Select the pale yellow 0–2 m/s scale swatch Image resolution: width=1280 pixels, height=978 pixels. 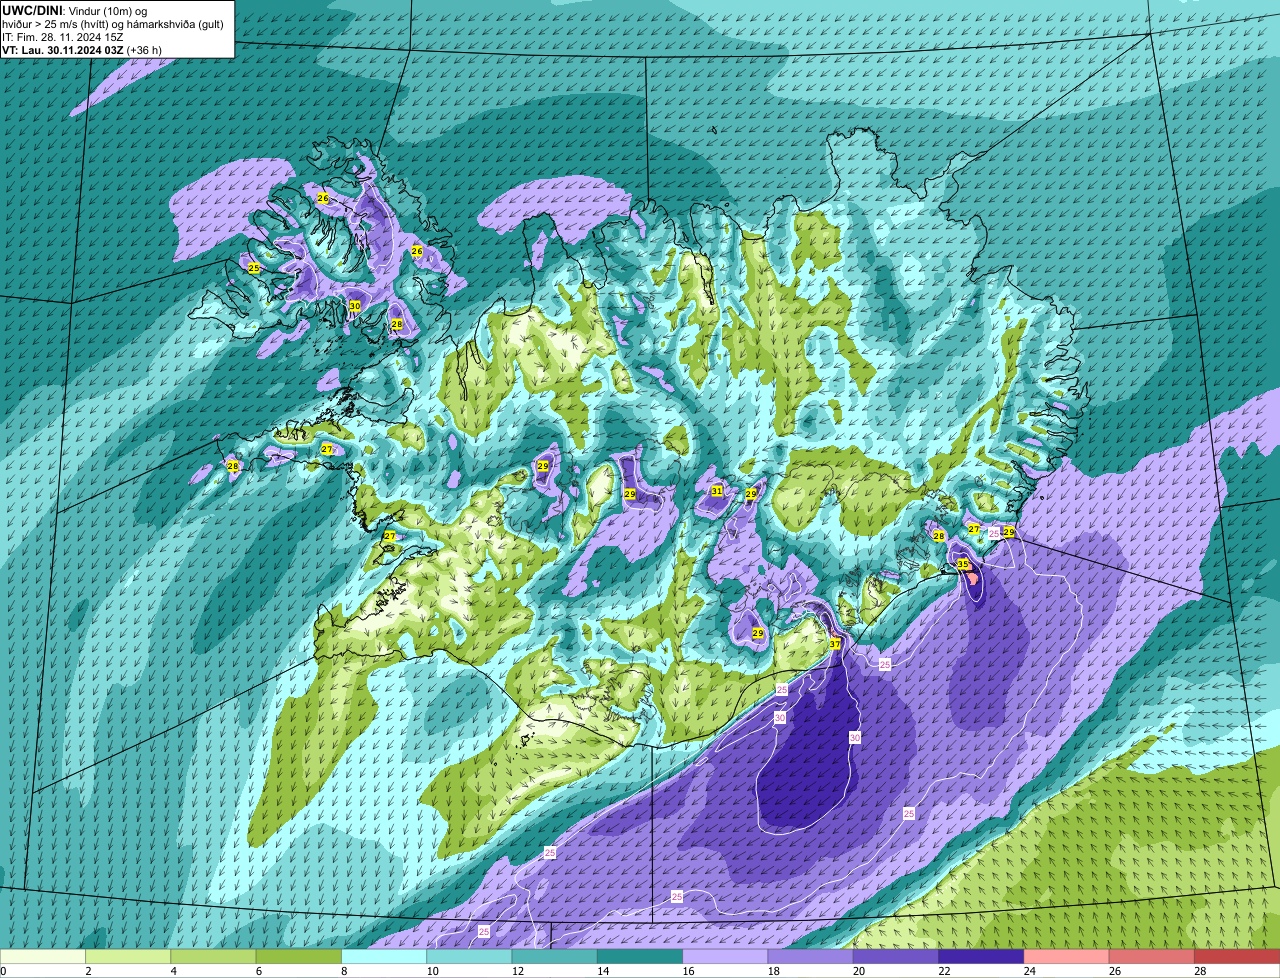(43, 956)
